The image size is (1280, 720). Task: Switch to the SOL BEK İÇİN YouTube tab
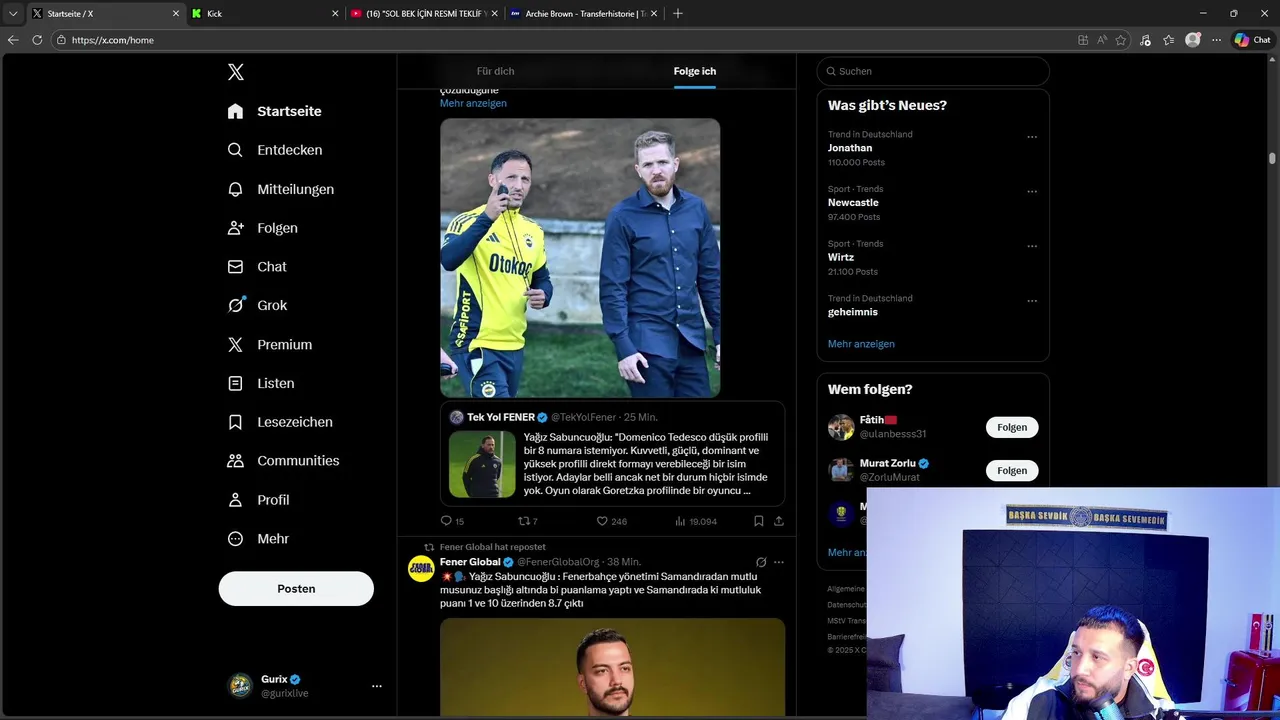coord(424,13)
